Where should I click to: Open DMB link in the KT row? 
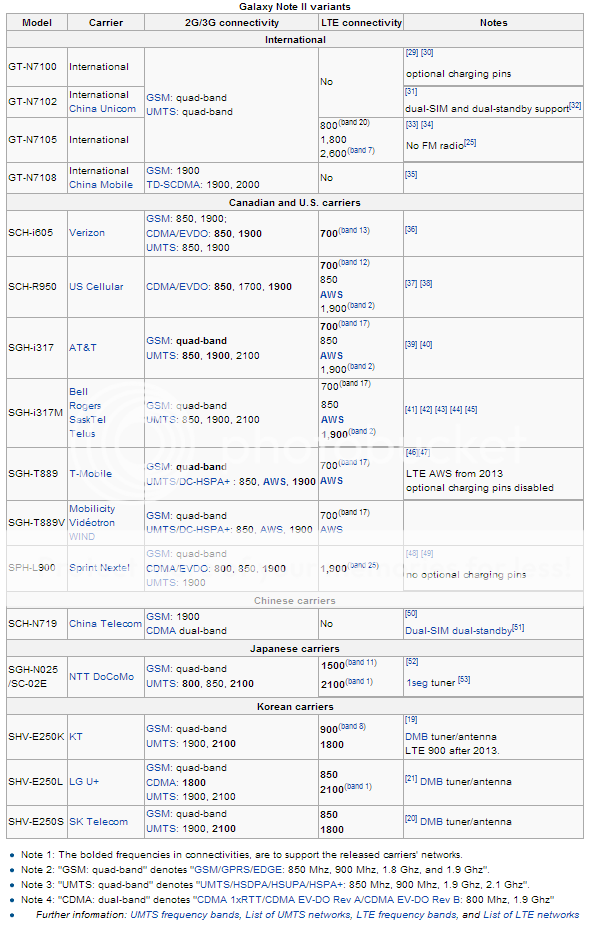pos(417,737)
